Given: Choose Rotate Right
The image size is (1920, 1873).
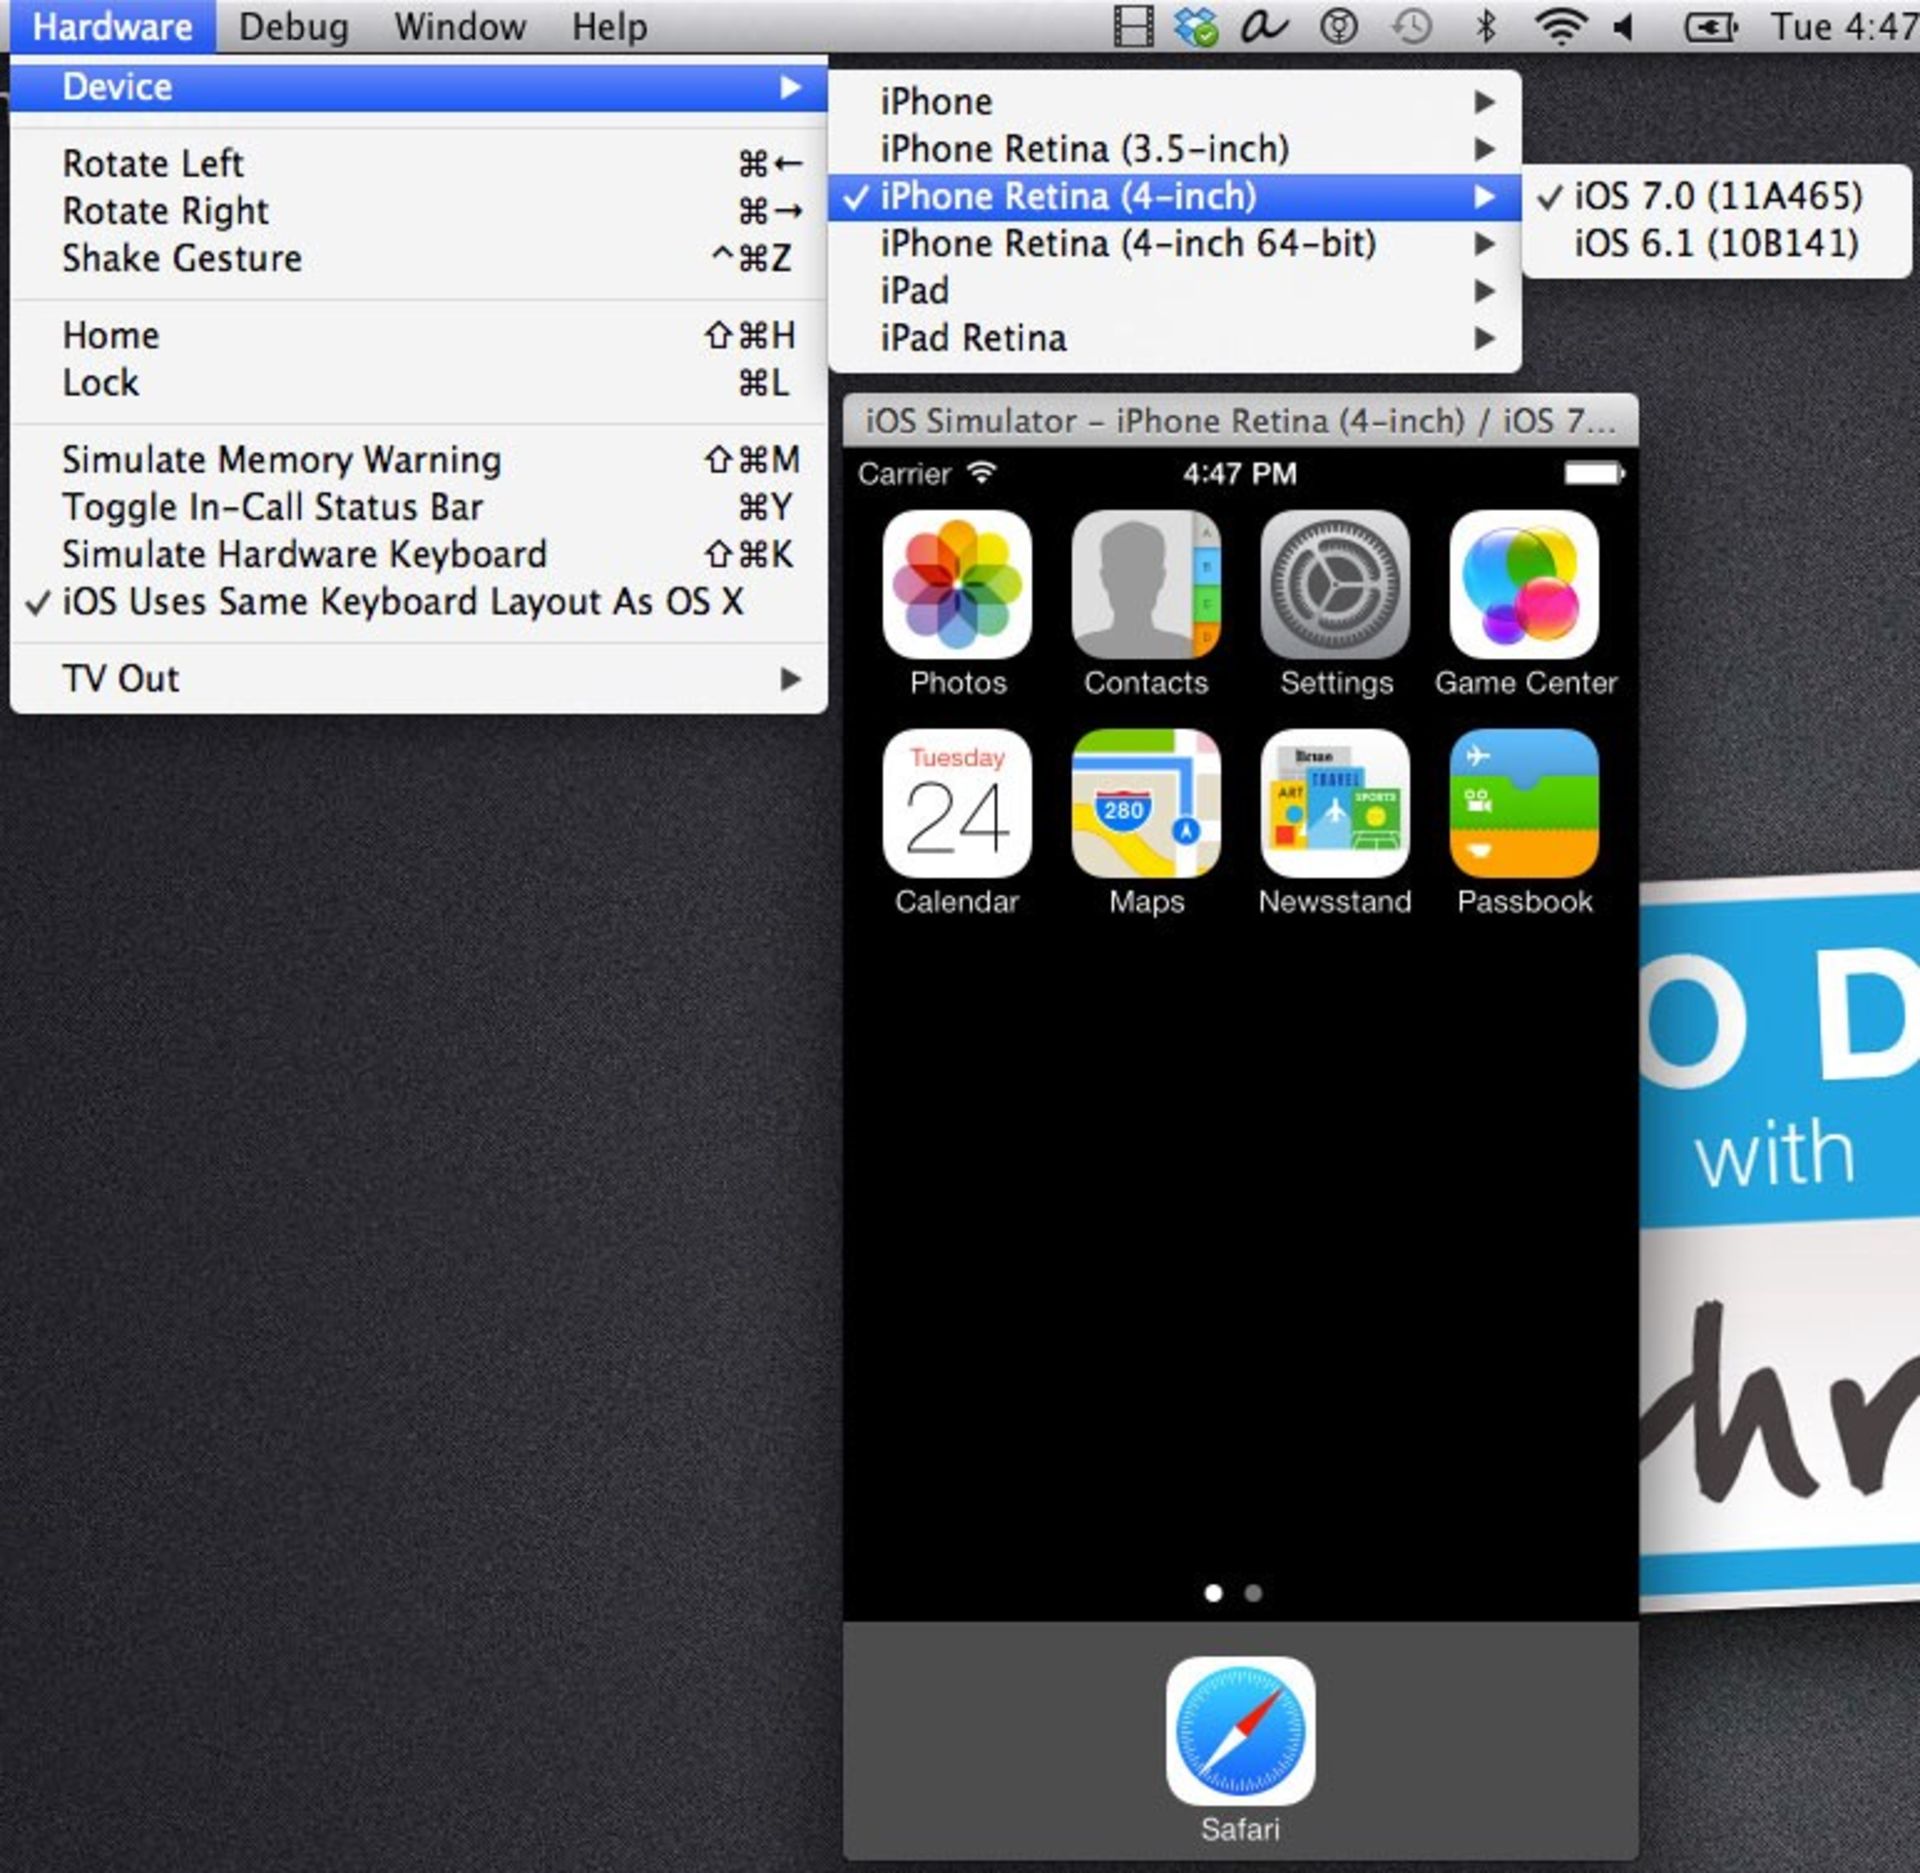Looking at the screenshot, I should (x=418, y=211).
